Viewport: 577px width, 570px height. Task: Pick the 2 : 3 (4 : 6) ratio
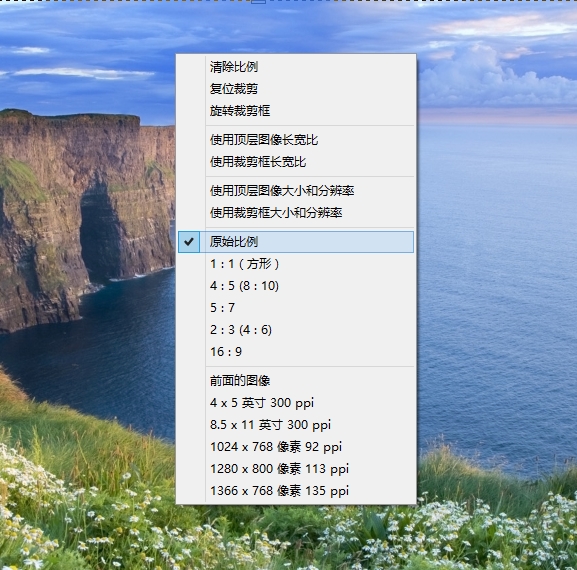[296, 330]
